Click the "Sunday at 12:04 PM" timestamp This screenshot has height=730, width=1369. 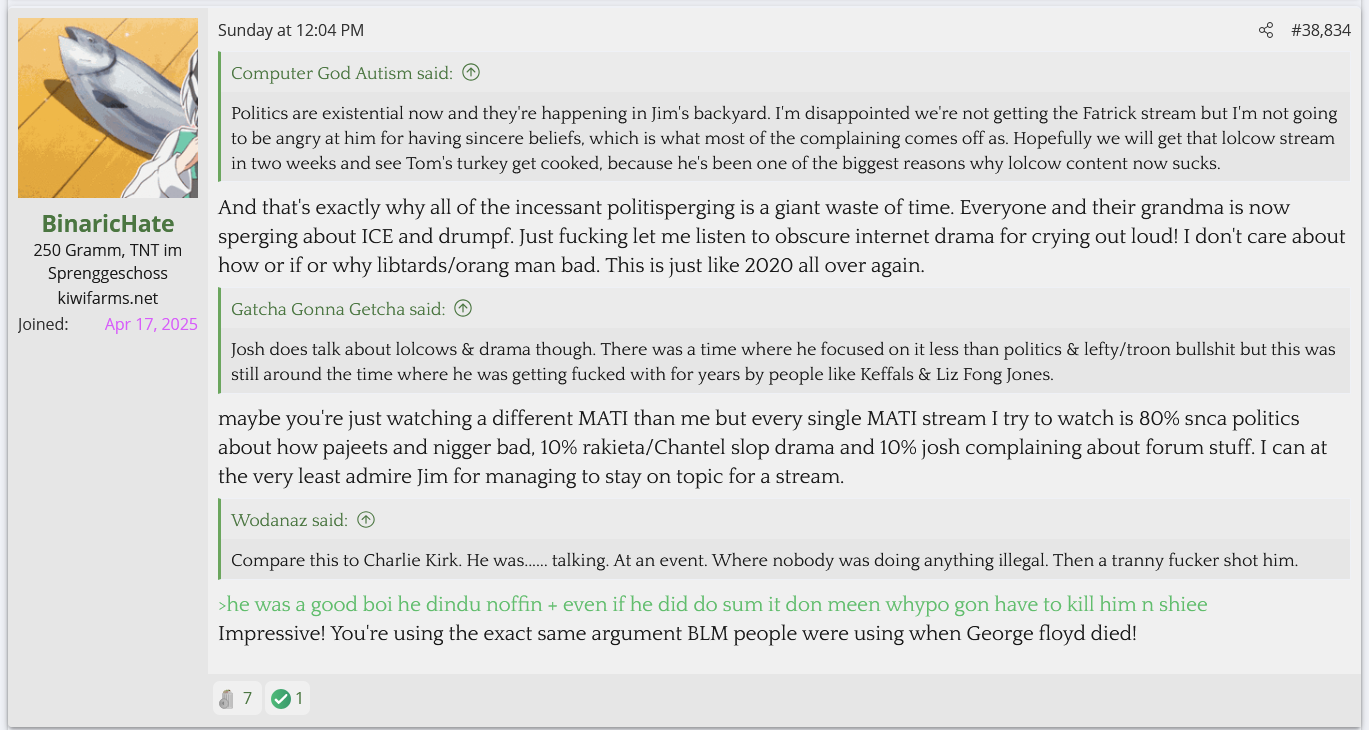click(291, 30)
